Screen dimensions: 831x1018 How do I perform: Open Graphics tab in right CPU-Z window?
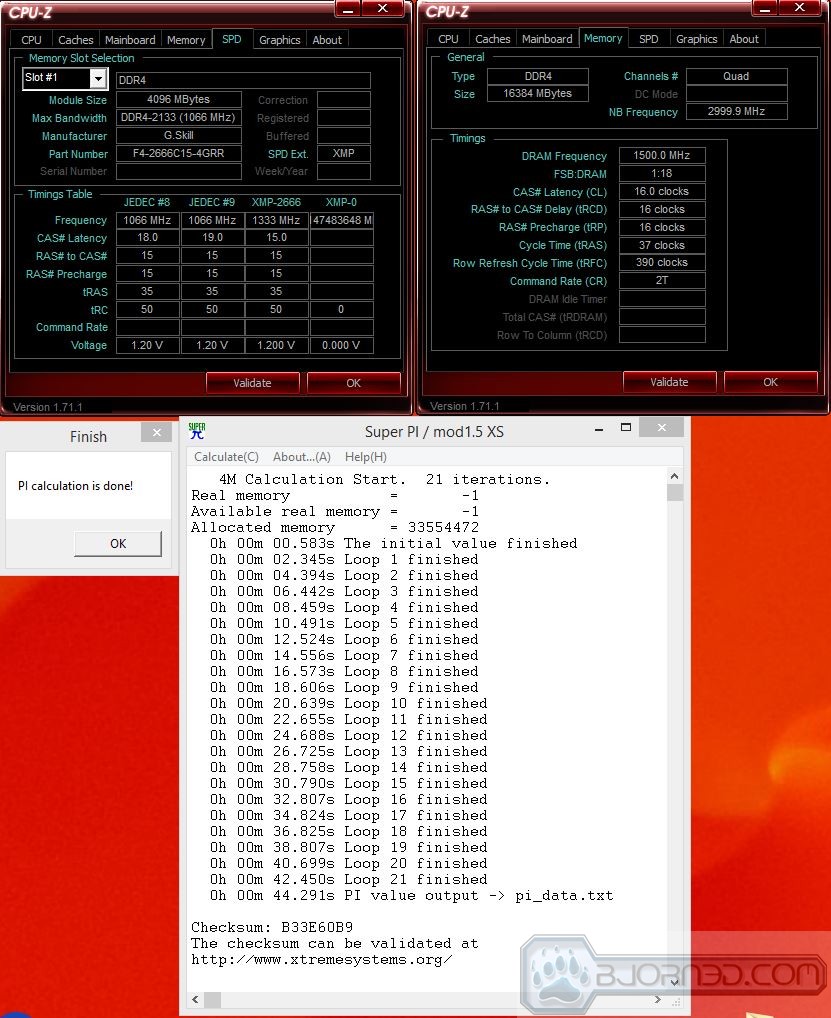point(696,39)
